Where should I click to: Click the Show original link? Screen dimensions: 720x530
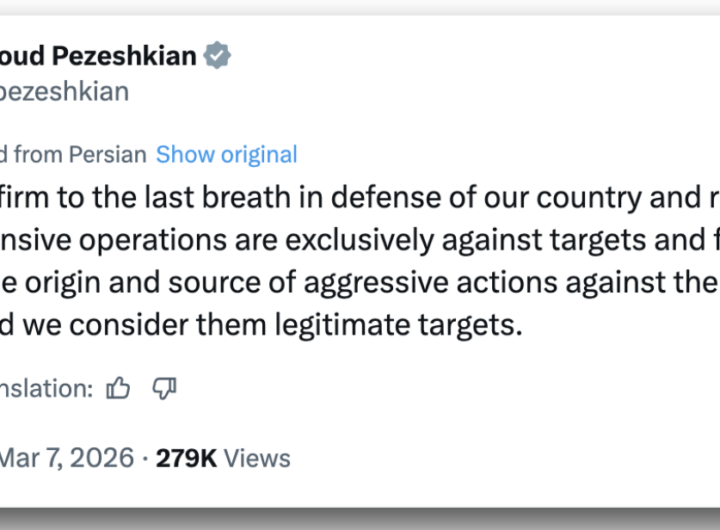pos(226,154)
